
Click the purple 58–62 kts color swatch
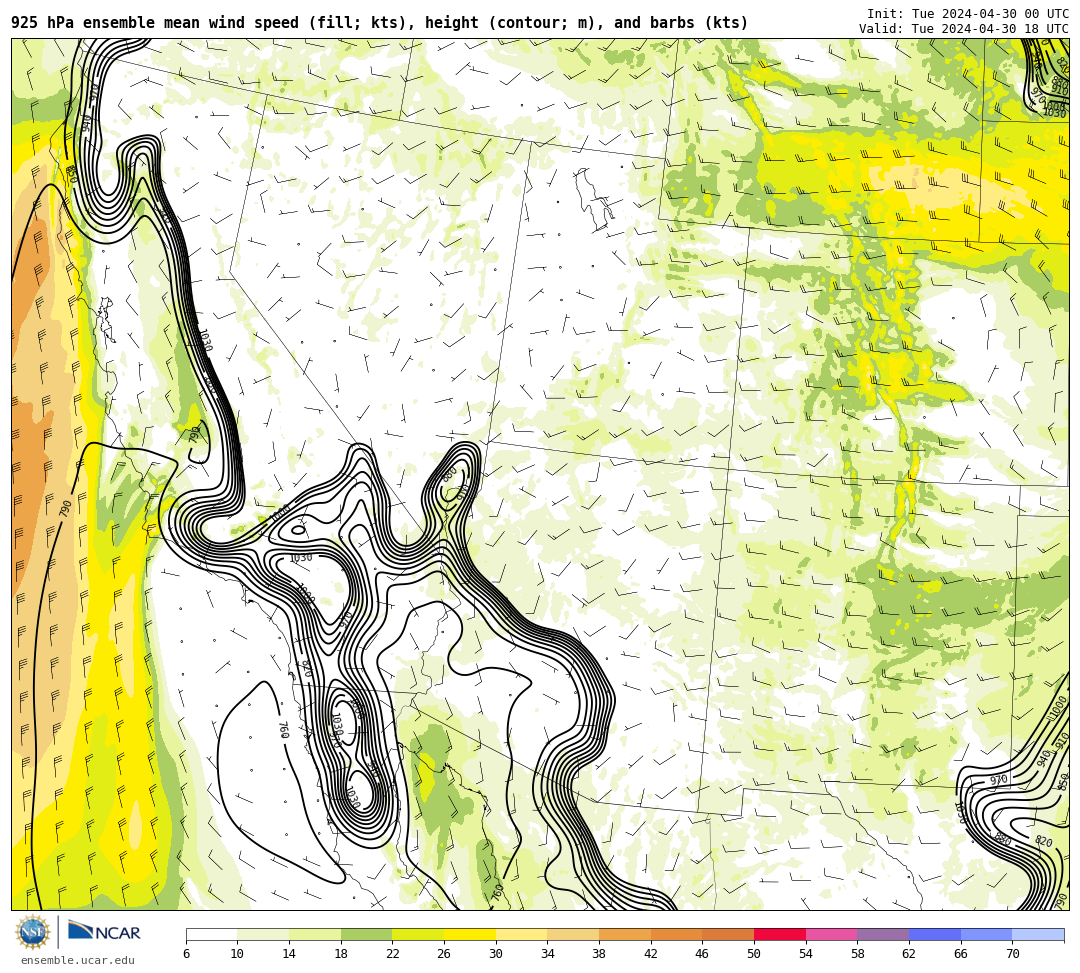pyautogui.click(x=883, y=934)
